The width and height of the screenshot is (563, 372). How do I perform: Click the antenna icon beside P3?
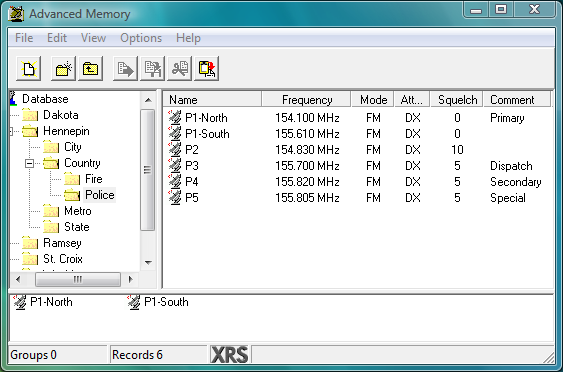coord(175,166)
